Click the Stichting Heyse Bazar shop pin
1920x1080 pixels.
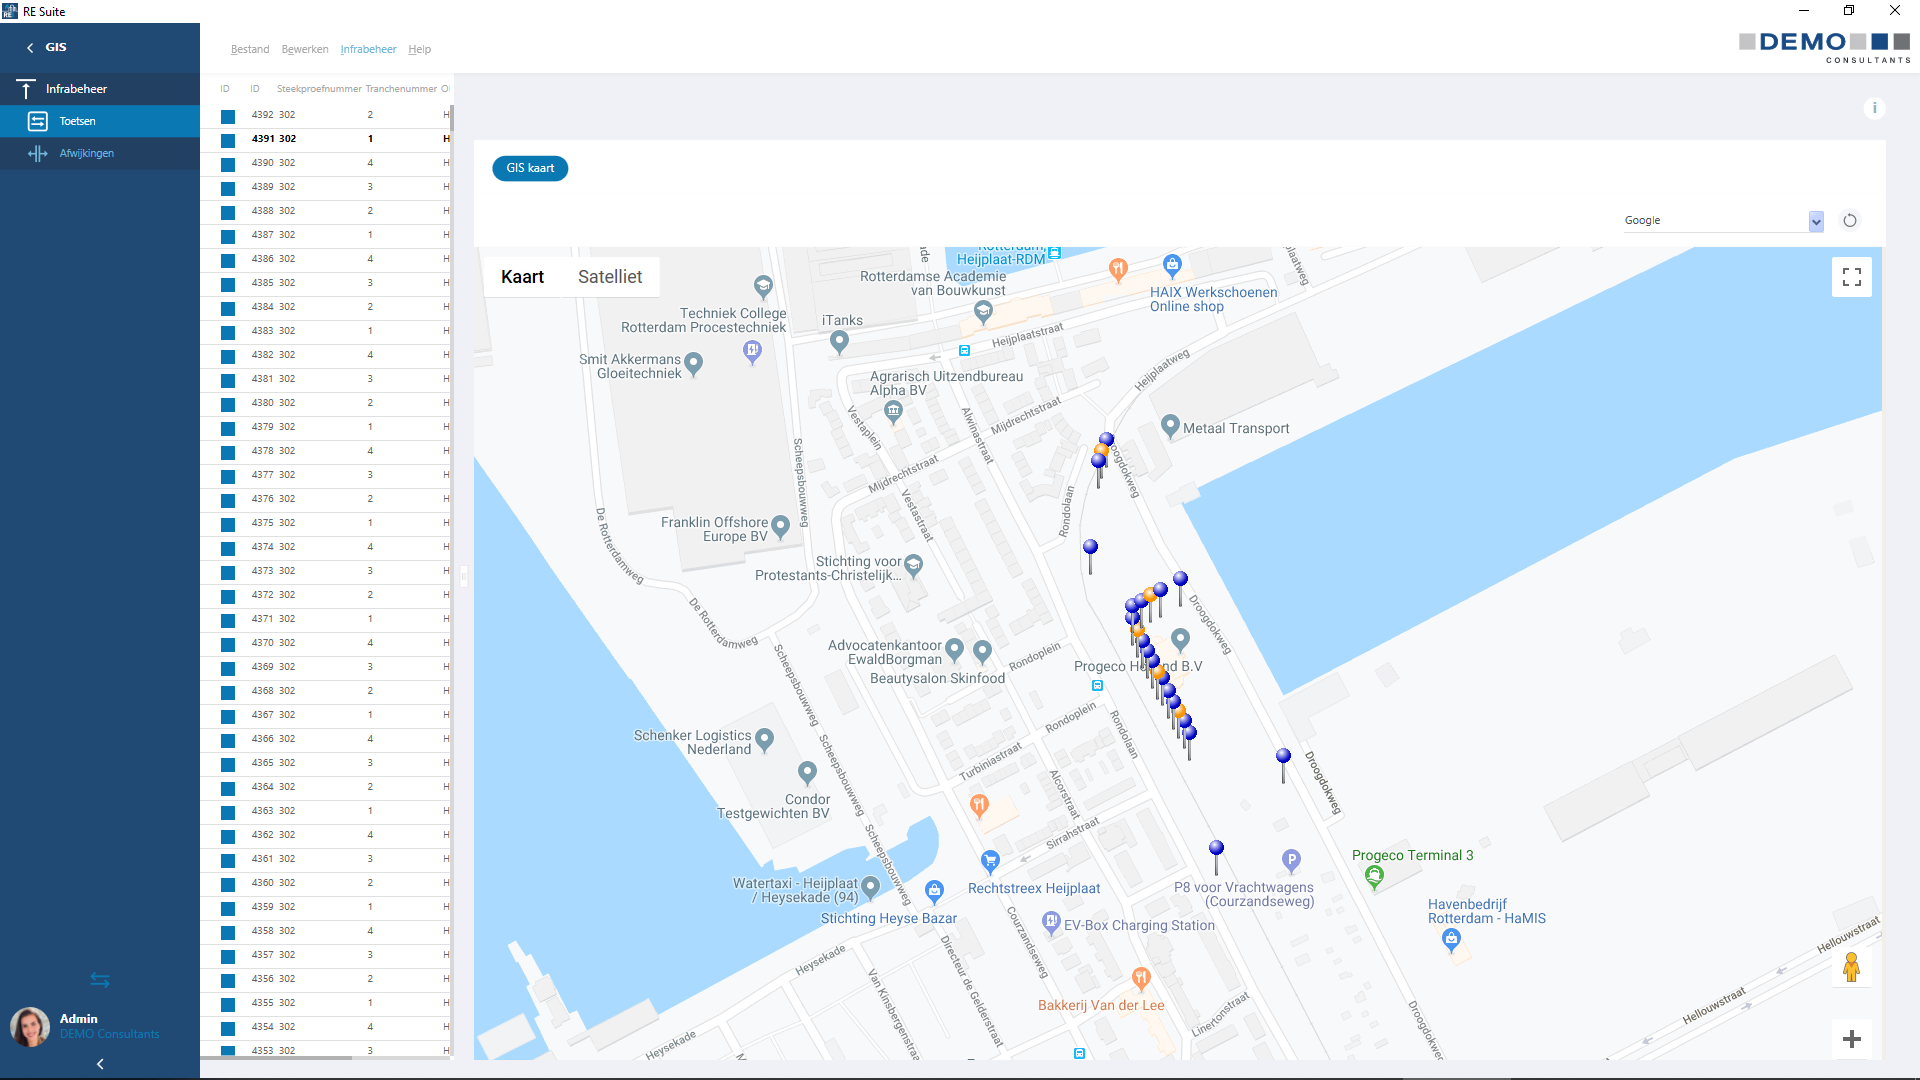click(934, 890)
